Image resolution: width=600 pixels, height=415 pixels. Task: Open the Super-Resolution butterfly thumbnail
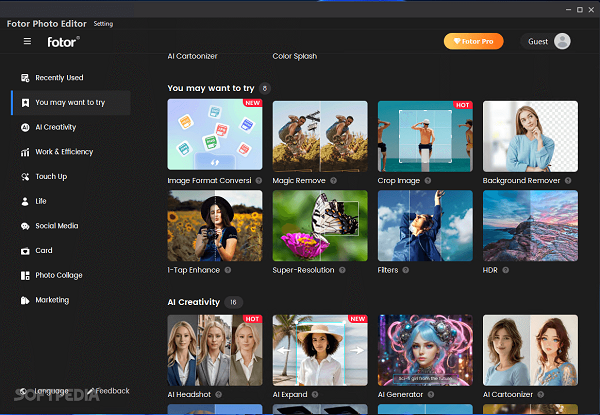pos(320,226)
